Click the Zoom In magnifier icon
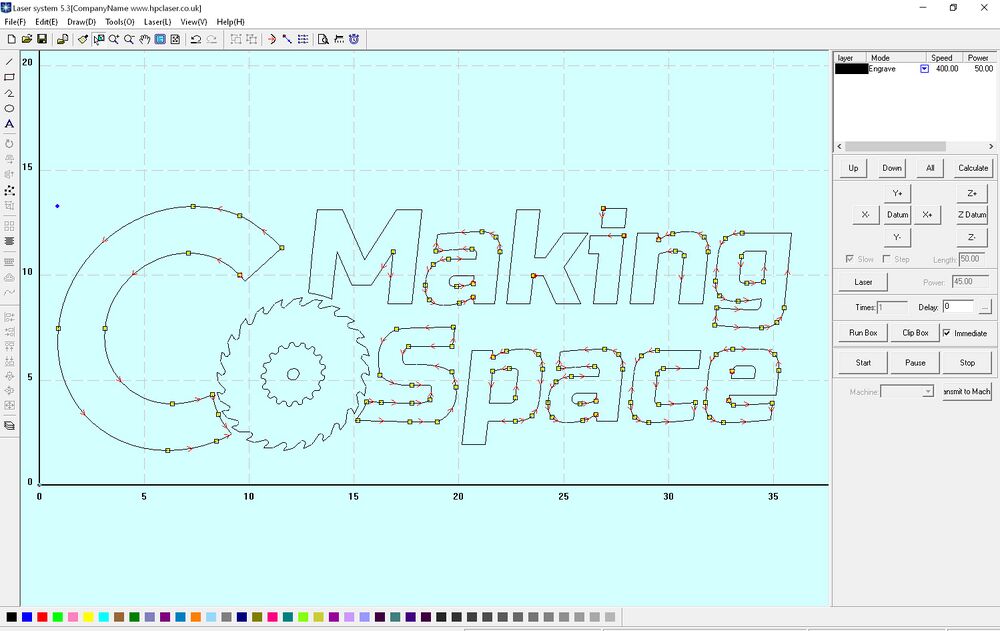 coord(114,39)
